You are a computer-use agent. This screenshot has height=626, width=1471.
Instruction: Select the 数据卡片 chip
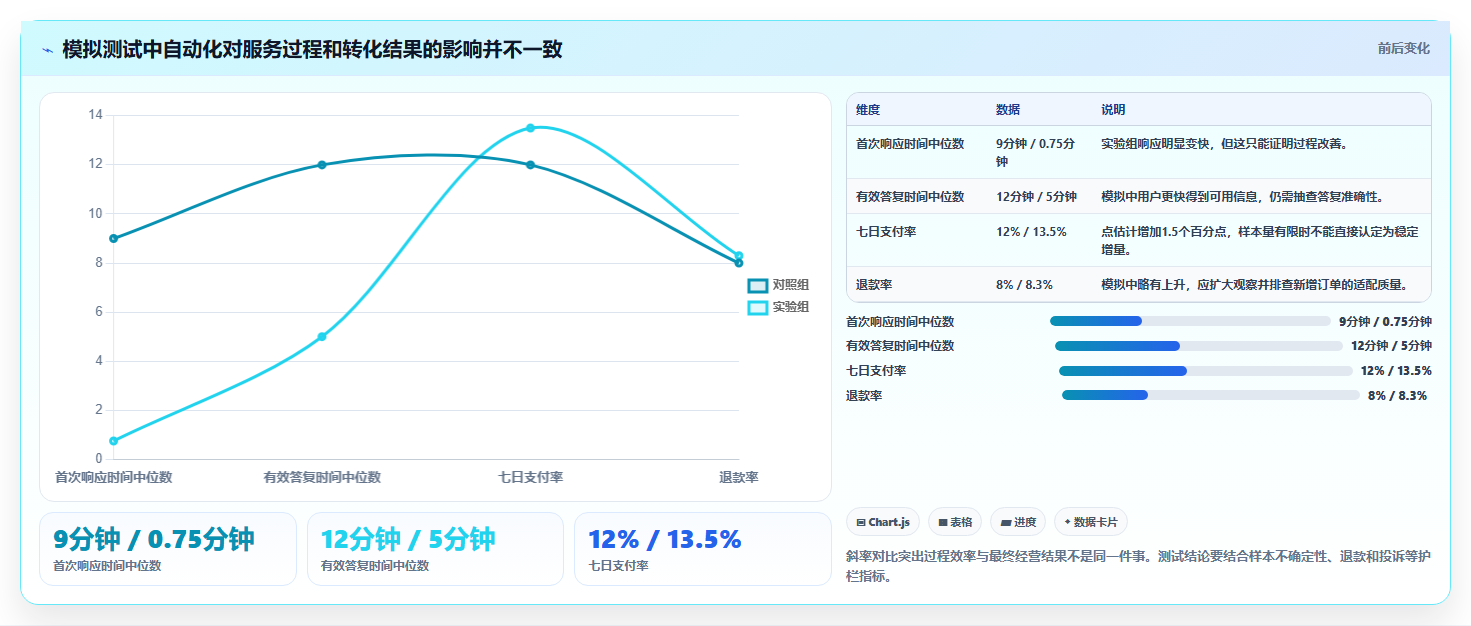[1091, 522]
